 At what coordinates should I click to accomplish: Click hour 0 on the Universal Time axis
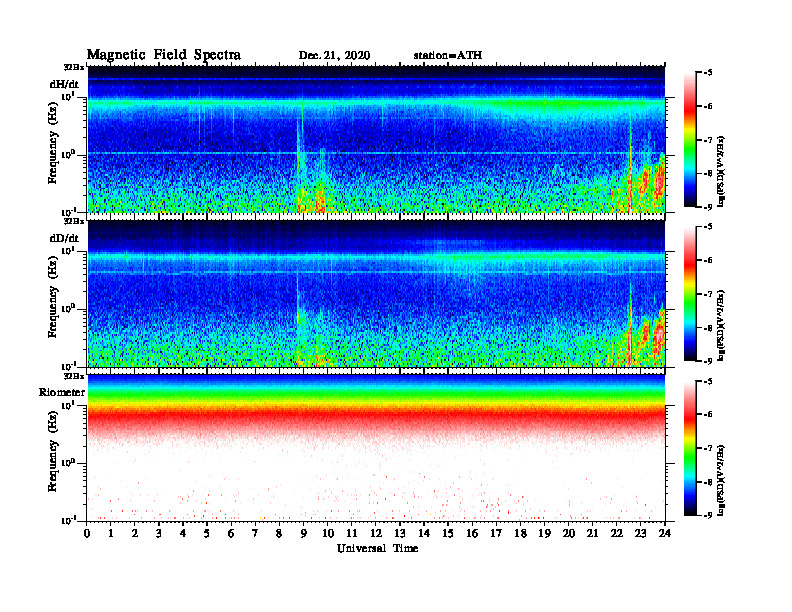87,533
